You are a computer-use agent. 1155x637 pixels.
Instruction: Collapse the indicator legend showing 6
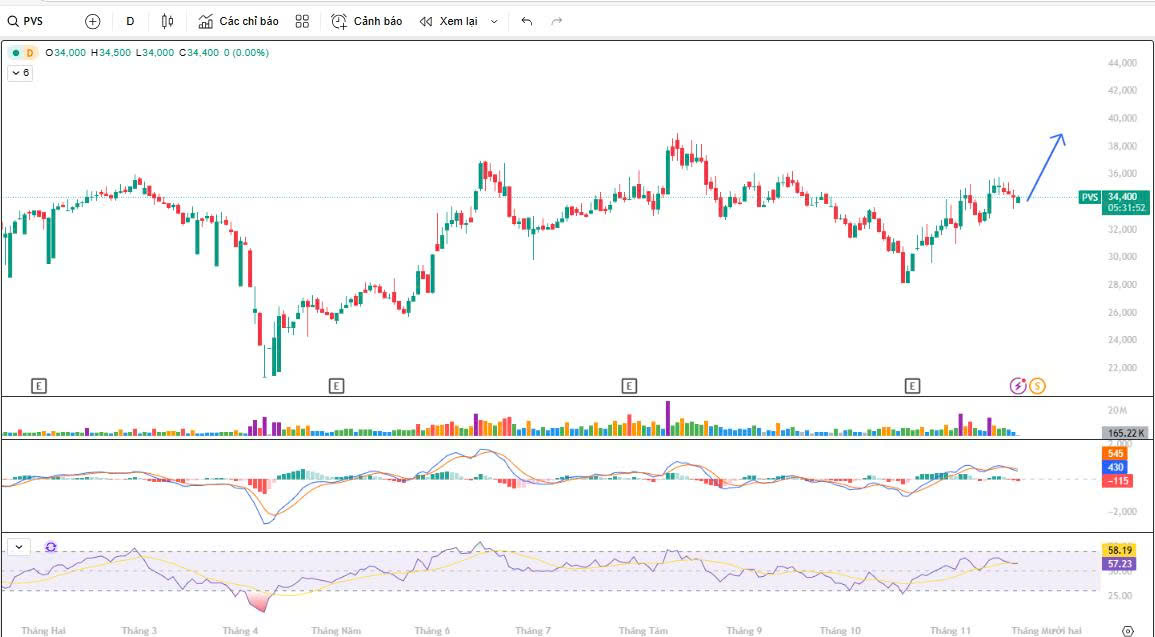tap(20, 73)
